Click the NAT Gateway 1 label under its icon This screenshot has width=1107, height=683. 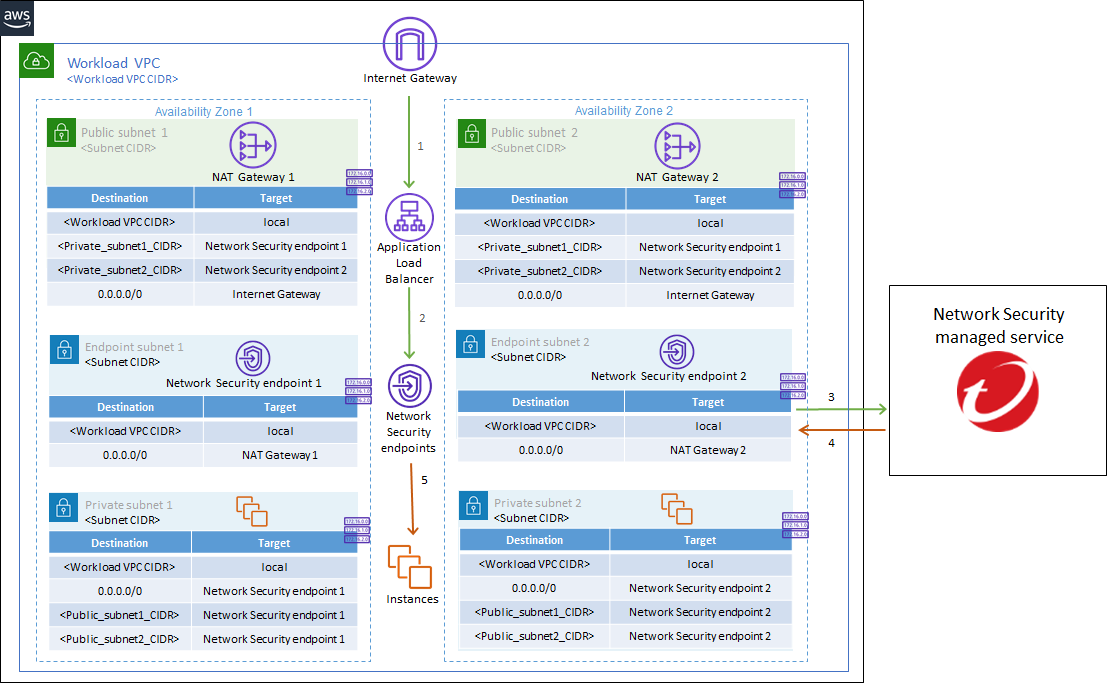point(253,177)
